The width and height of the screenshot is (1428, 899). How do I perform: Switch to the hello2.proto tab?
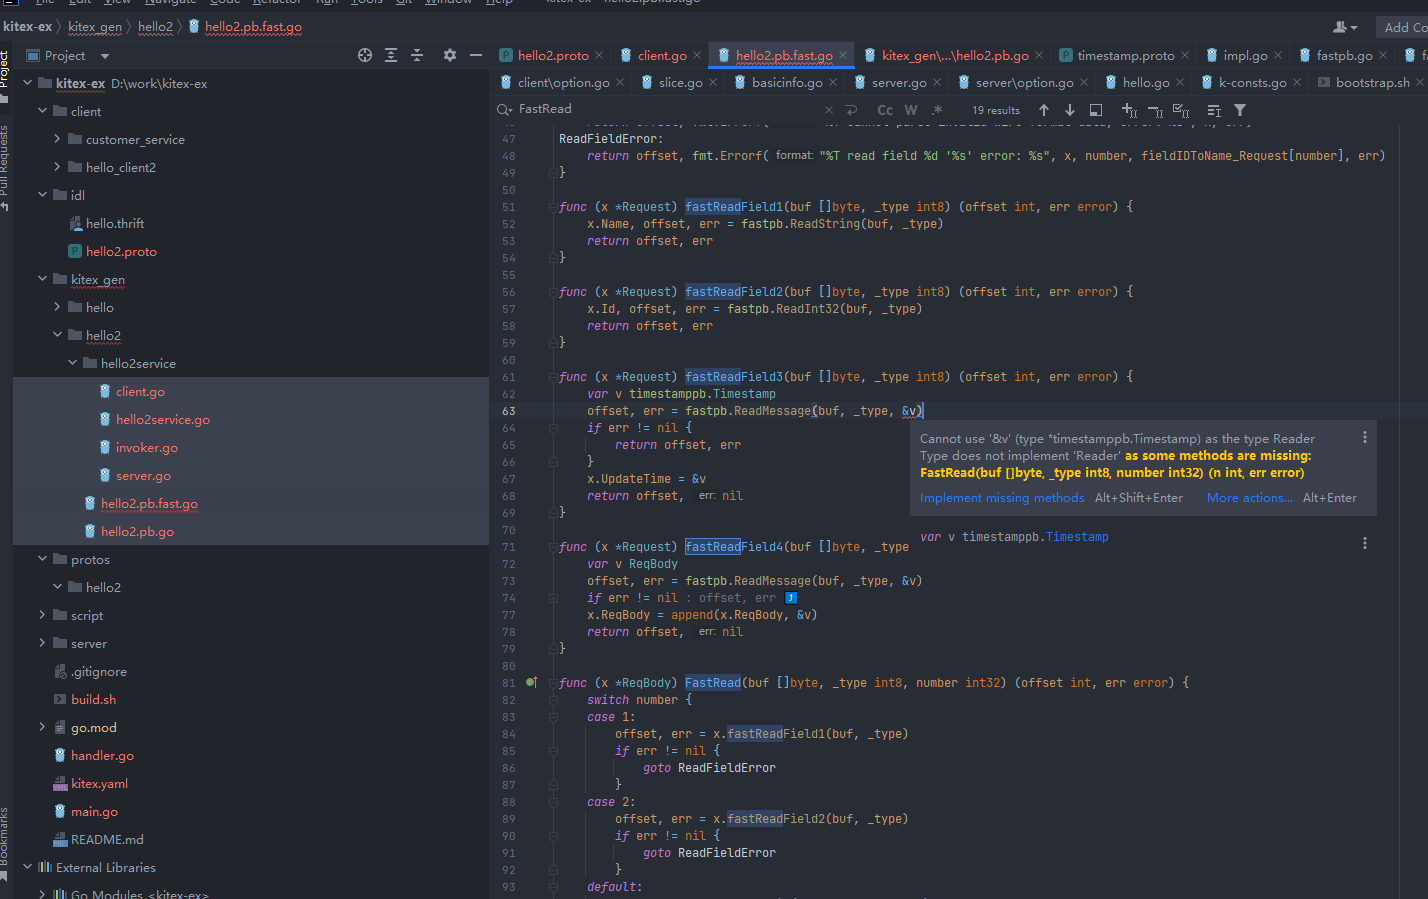pyautogui.click(x=553, y=56)
